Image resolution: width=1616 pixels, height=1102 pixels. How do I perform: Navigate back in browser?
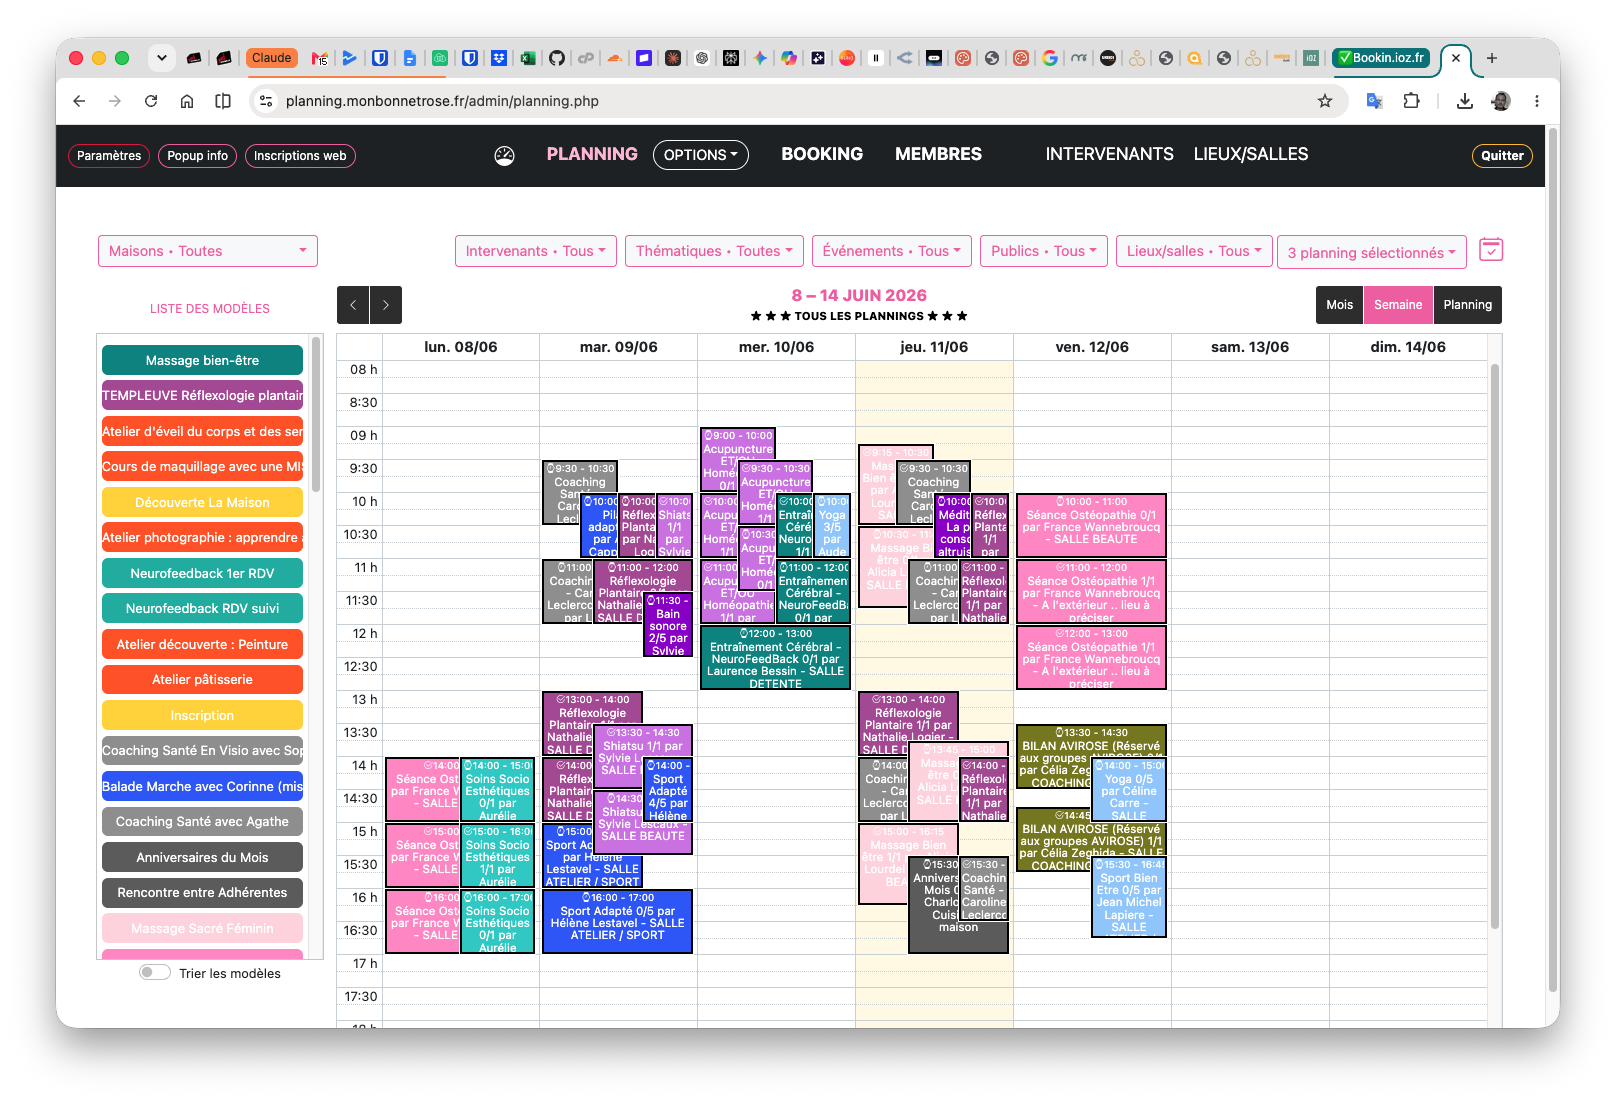79,101
